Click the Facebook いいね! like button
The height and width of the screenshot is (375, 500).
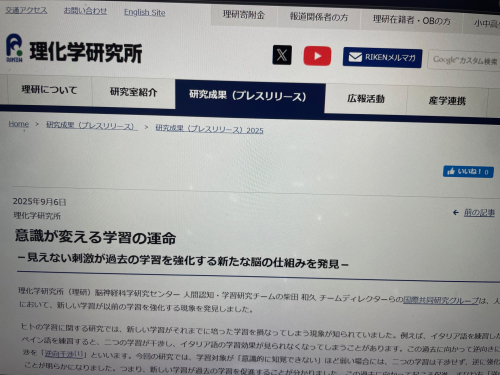pyautogui.click(x=468, y=172)
